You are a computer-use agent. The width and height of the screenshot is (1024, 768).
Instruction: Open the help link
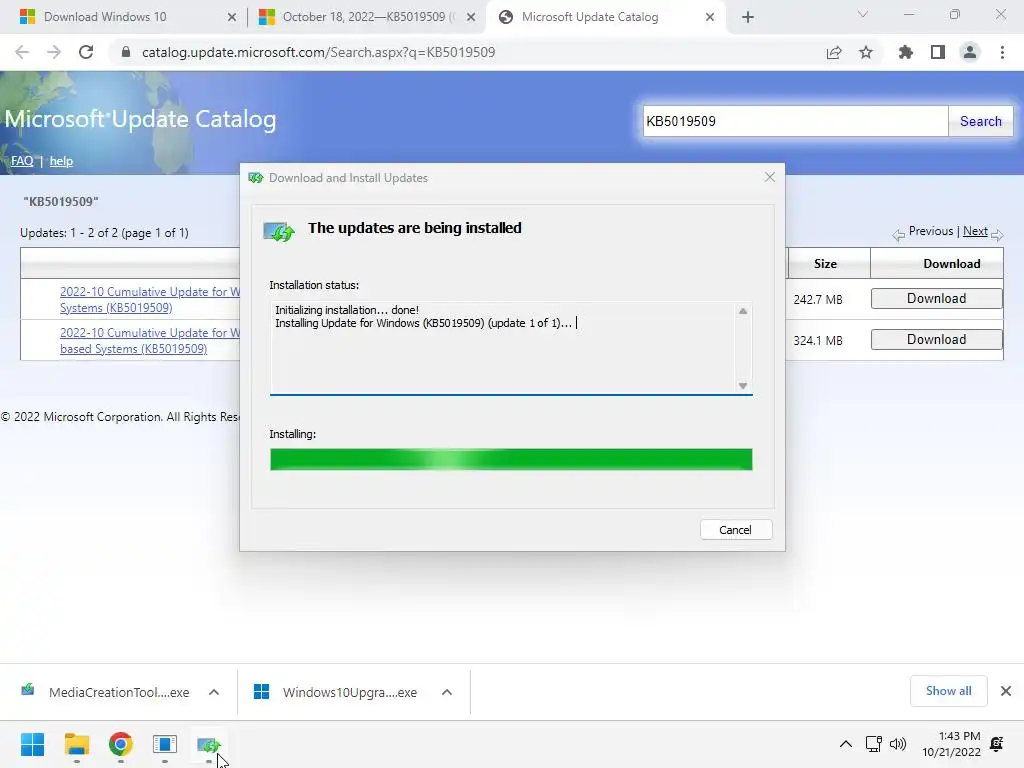[61, 161]
